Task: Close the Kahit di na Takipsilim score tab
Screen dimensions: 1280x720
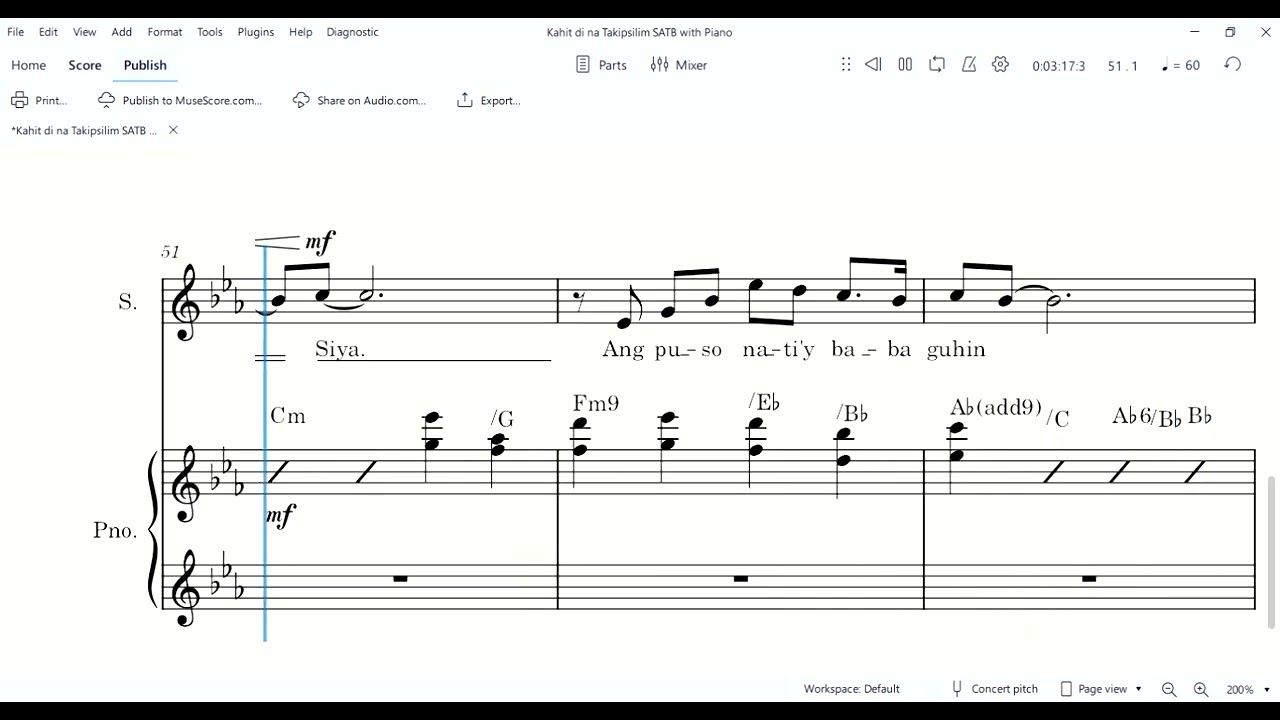Action: pos(173,130)
